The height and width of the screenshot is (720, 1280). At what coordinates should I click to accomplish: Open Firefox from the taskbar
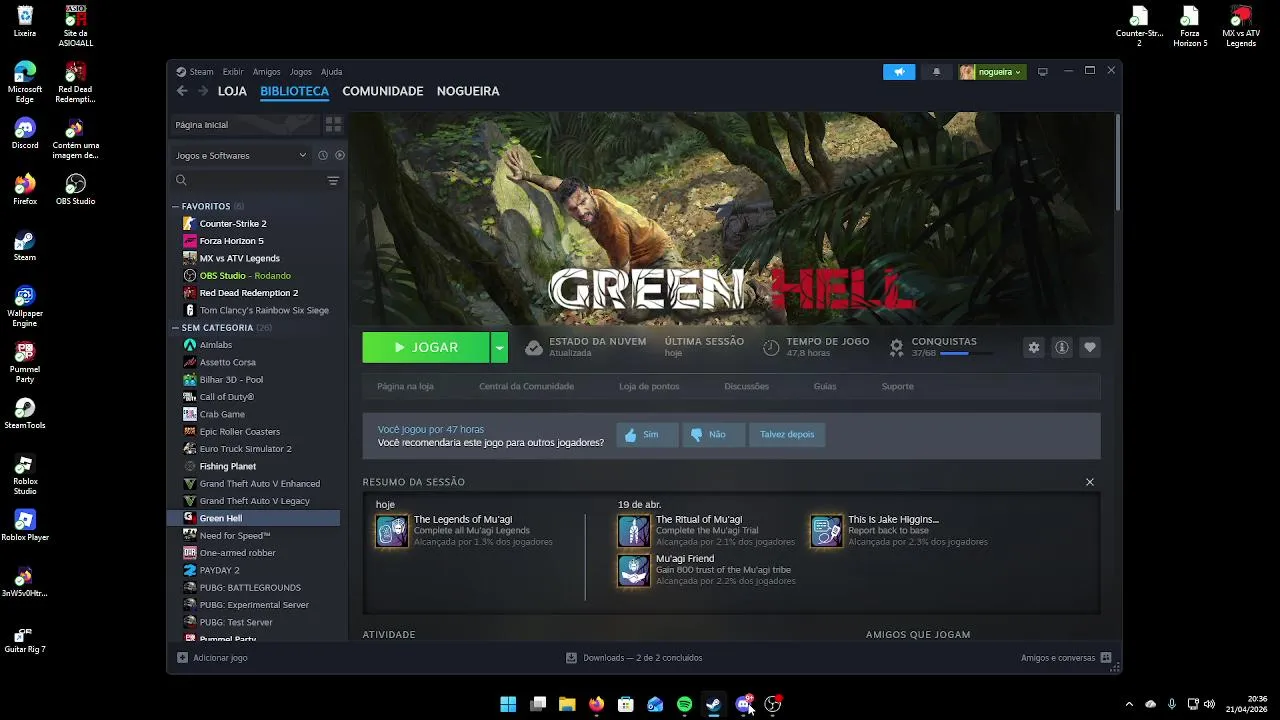pos(596,704)
